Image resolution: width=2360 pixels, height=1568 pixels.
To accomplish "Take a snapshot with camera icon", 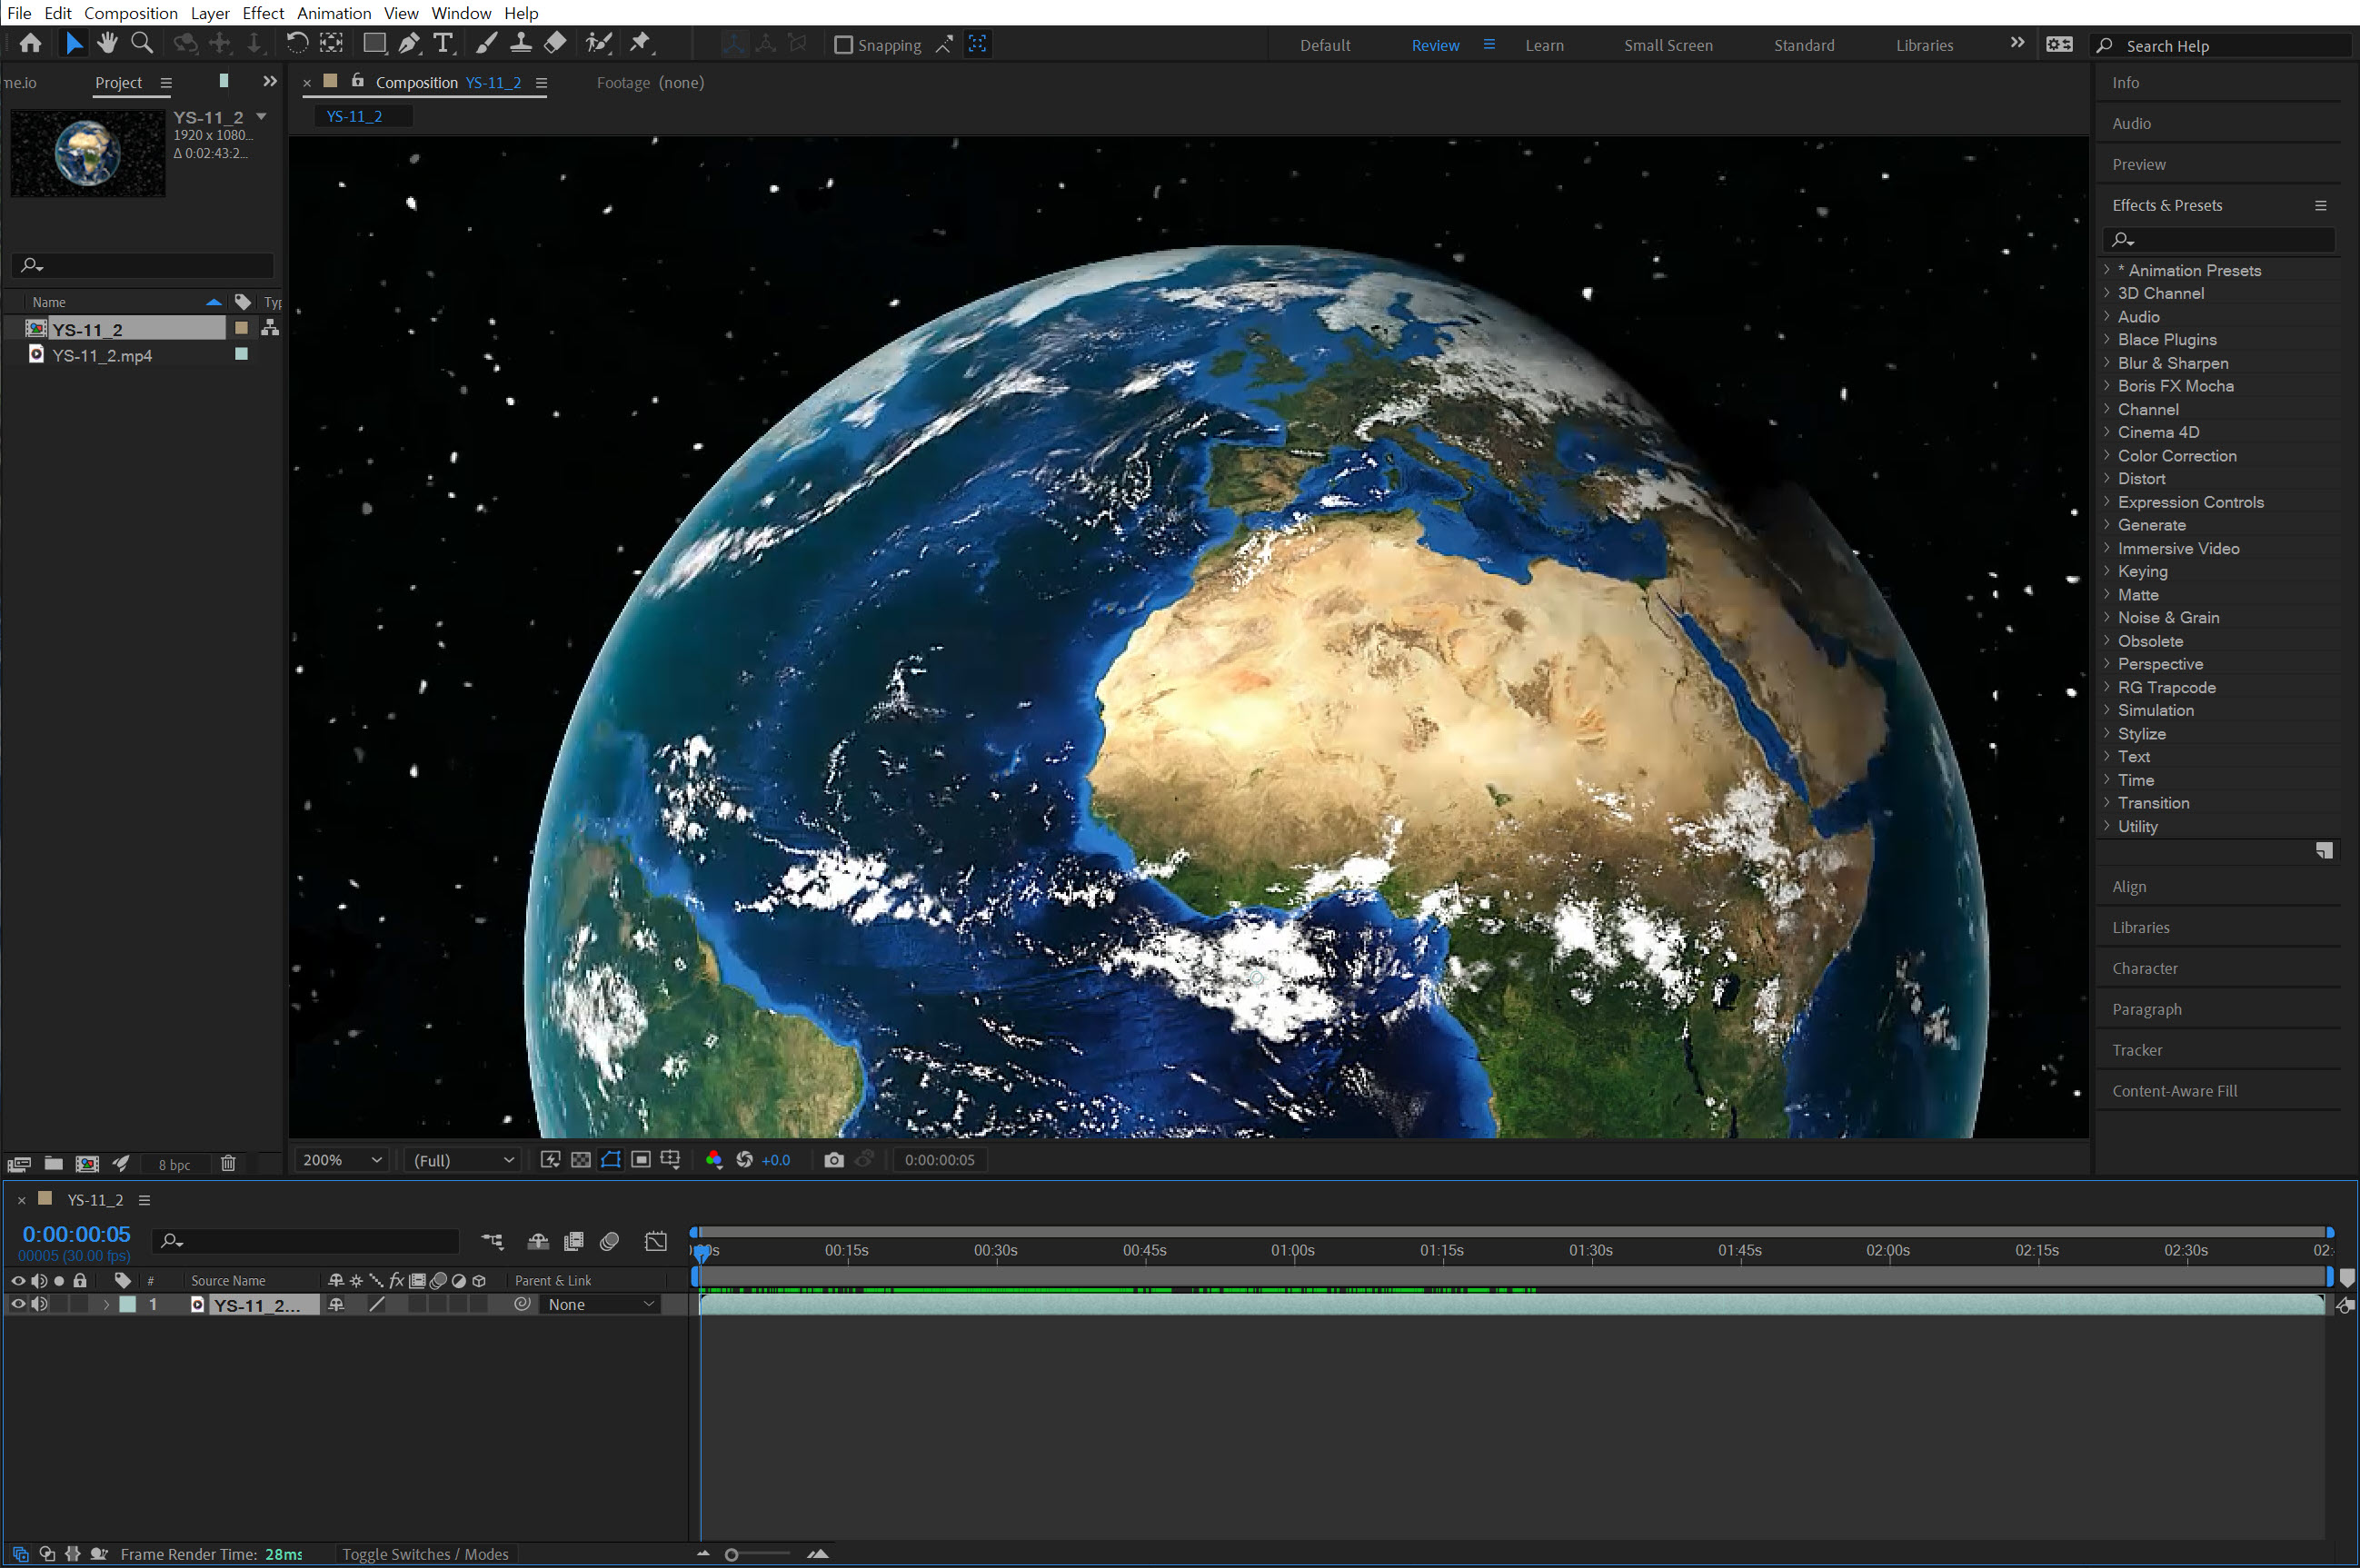I will [833, 1160].
